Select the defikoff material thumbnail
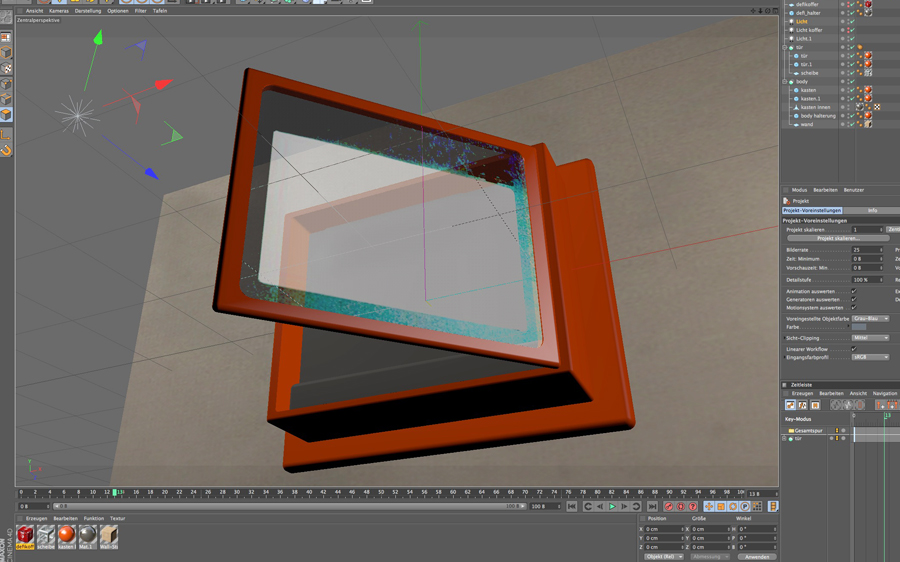Screen dimensions: 900x562 [x=25, y=535]
